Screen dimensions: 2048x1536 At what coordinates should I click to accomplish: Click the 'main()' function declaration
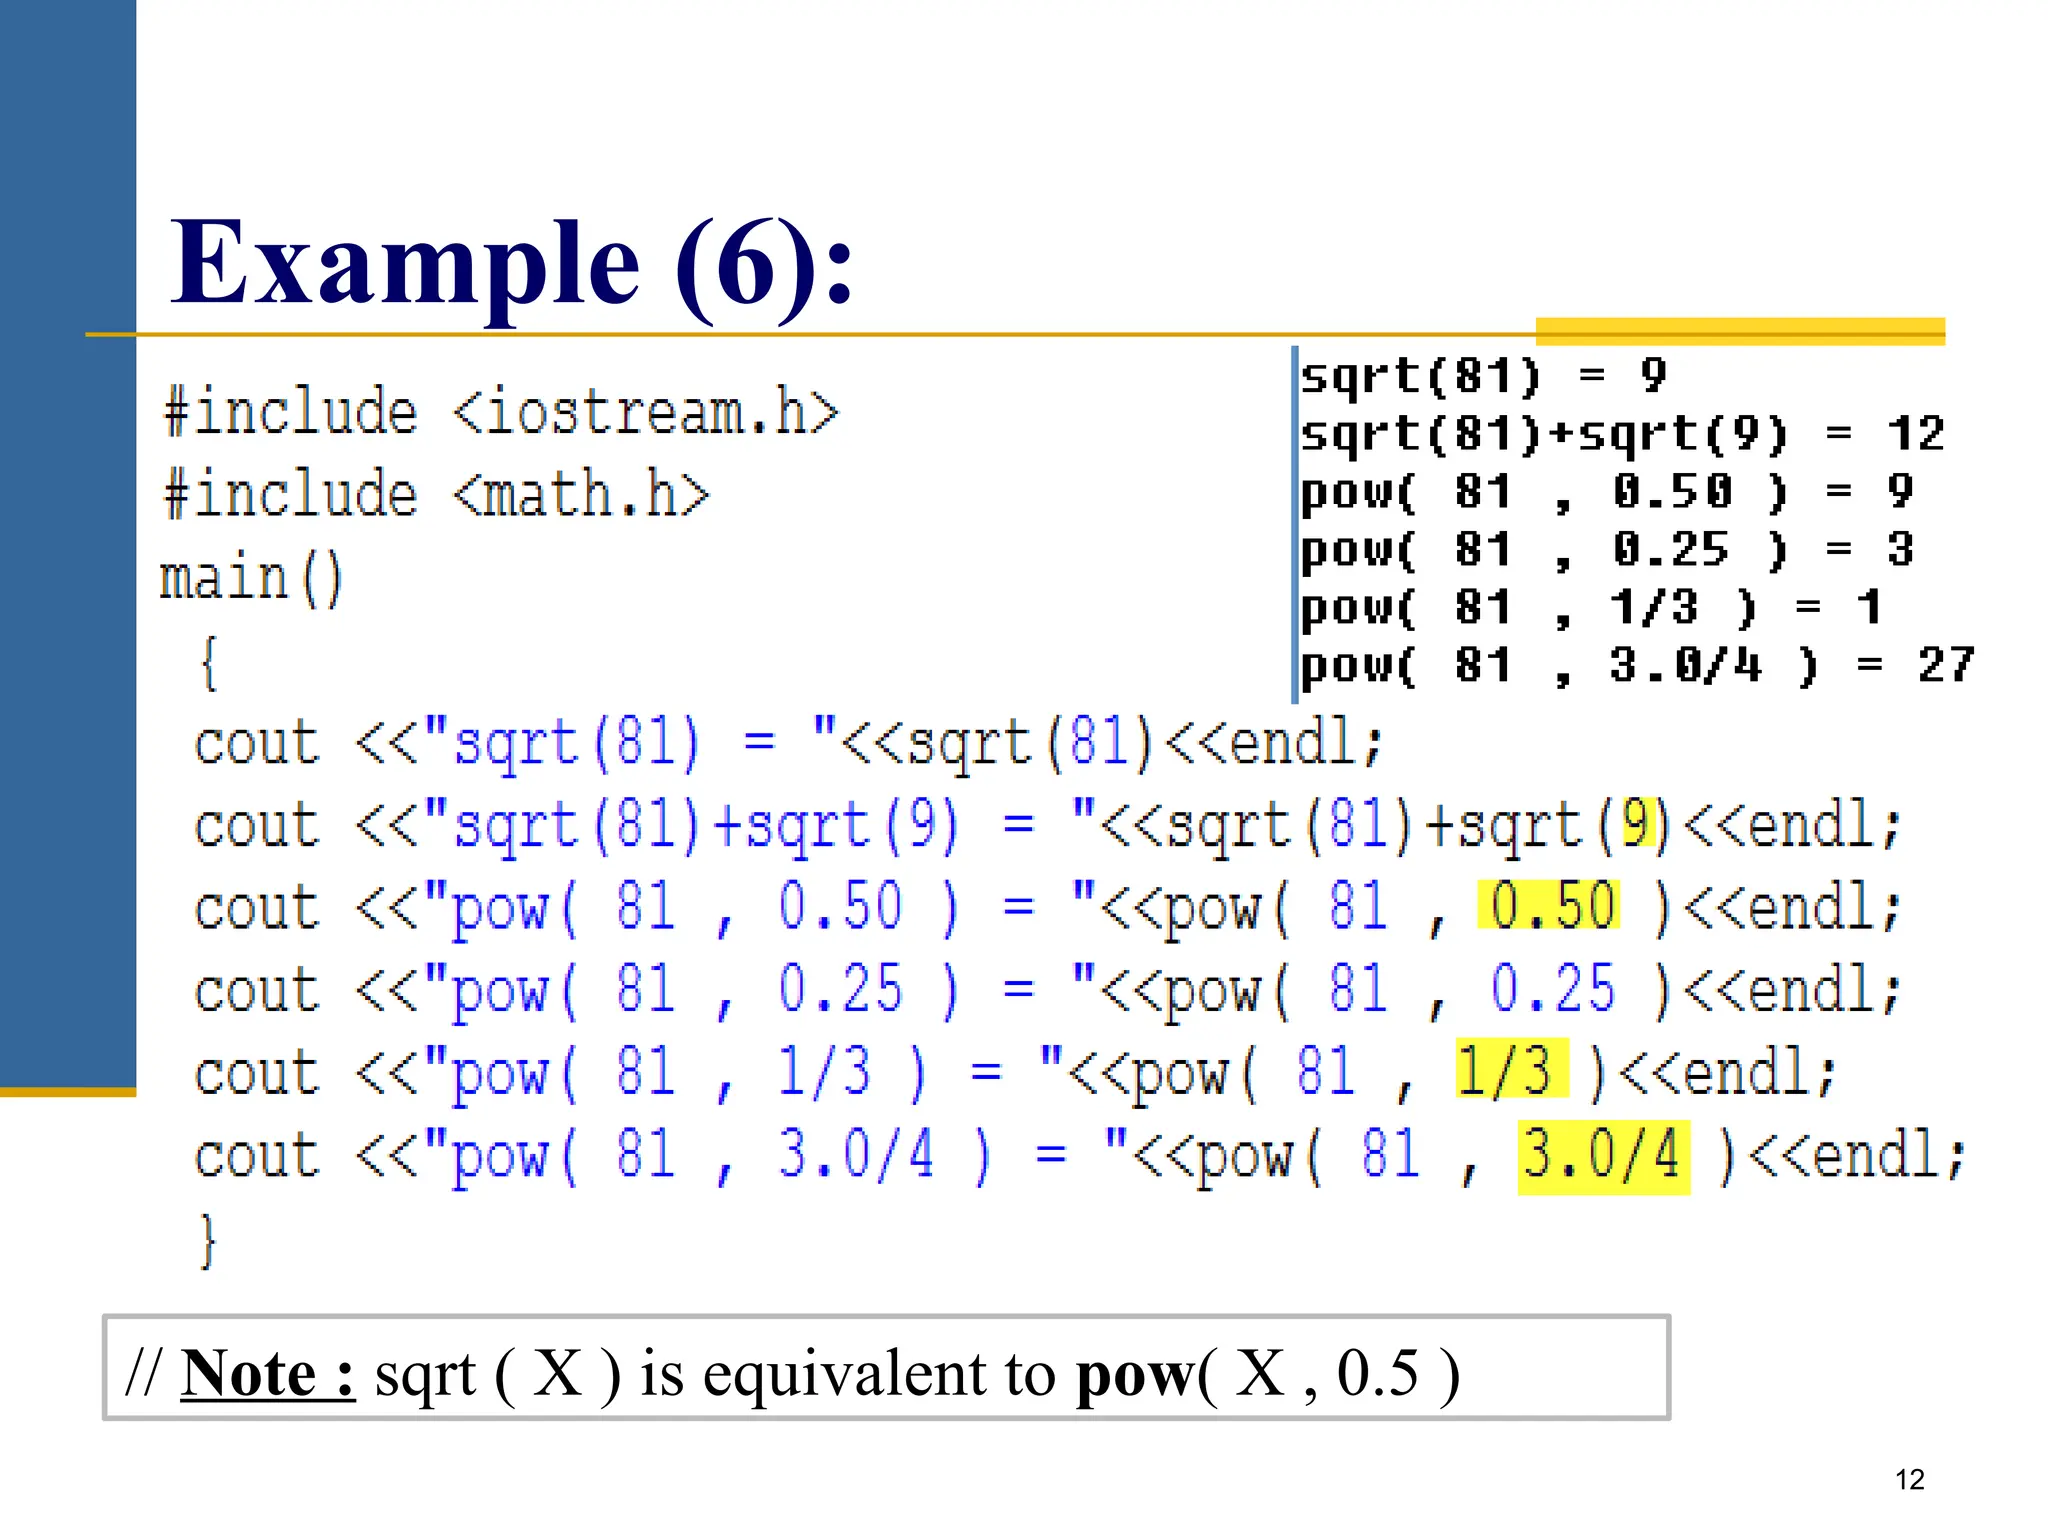pyautogui.click(x=251, y=578)
